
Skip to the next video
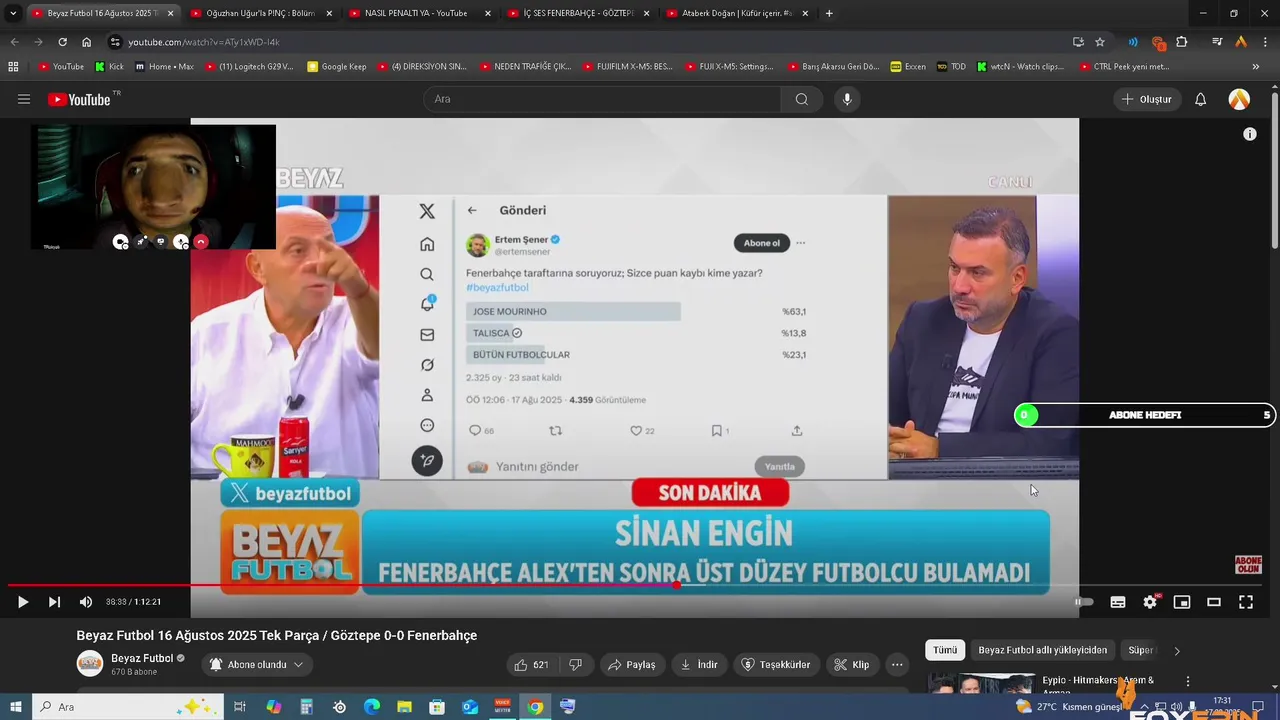[x=54, y=602]
